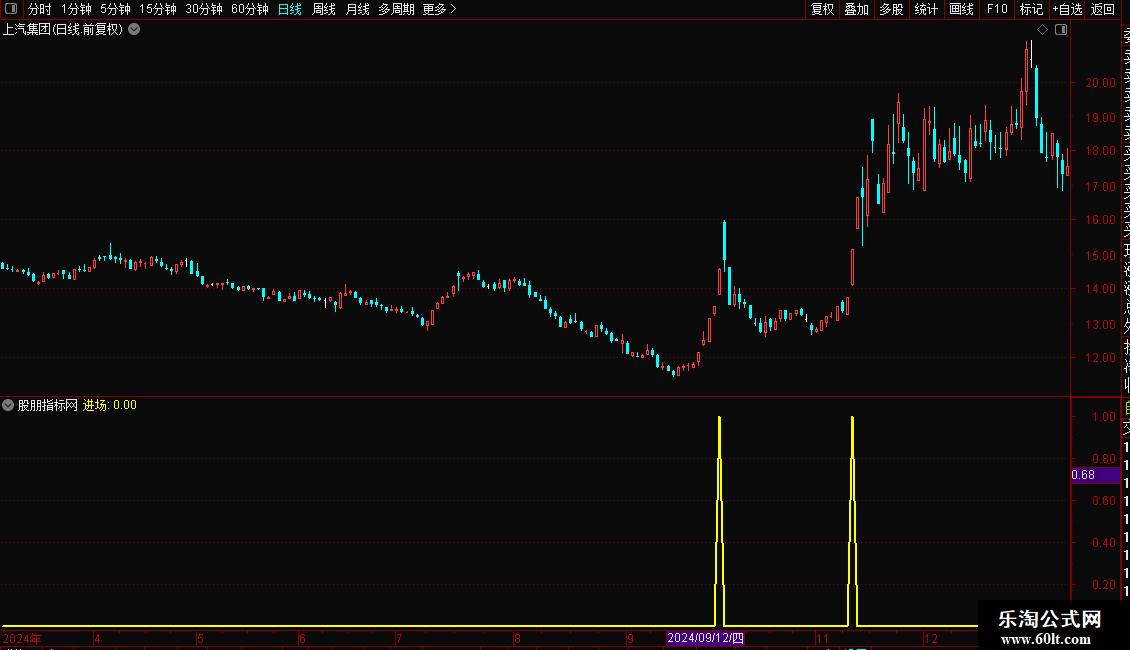The width and height of the screenshot is (1130, 650).
Task: Click 返回 to go back
Action: 1103,9
